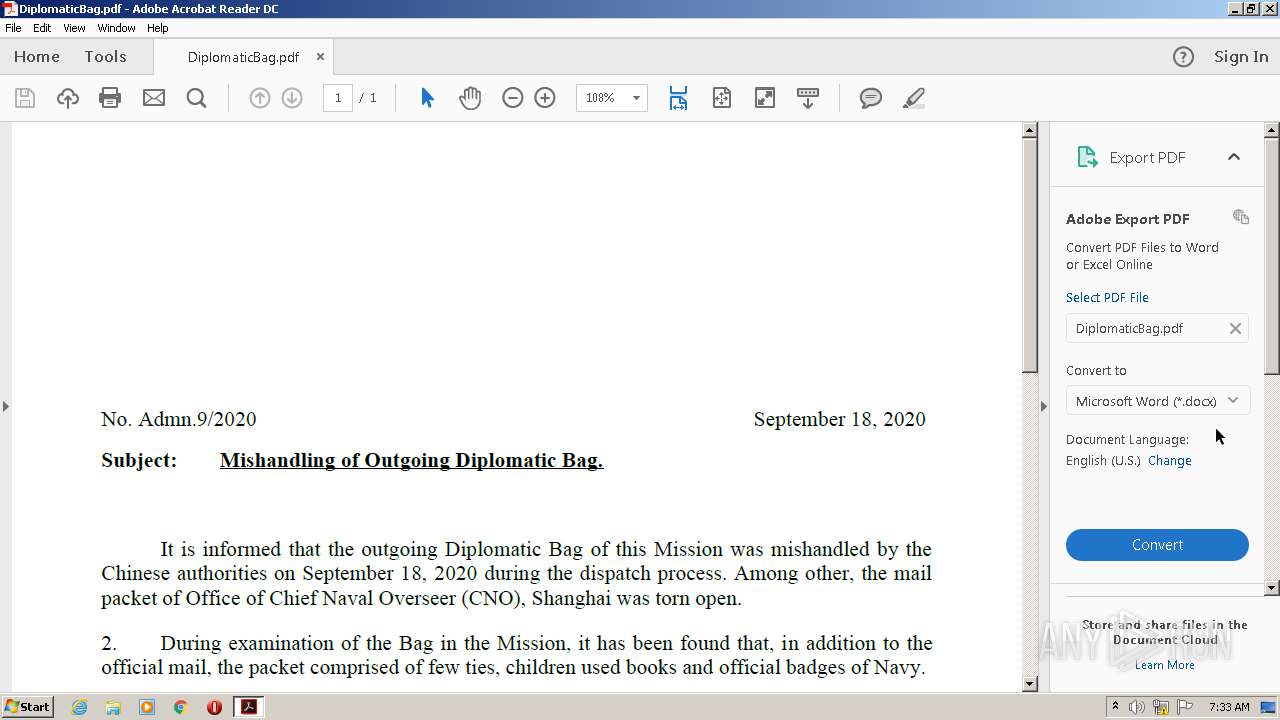Open the View menu
The width and height of the screenshot is (1280, 720).
(74, 28)
